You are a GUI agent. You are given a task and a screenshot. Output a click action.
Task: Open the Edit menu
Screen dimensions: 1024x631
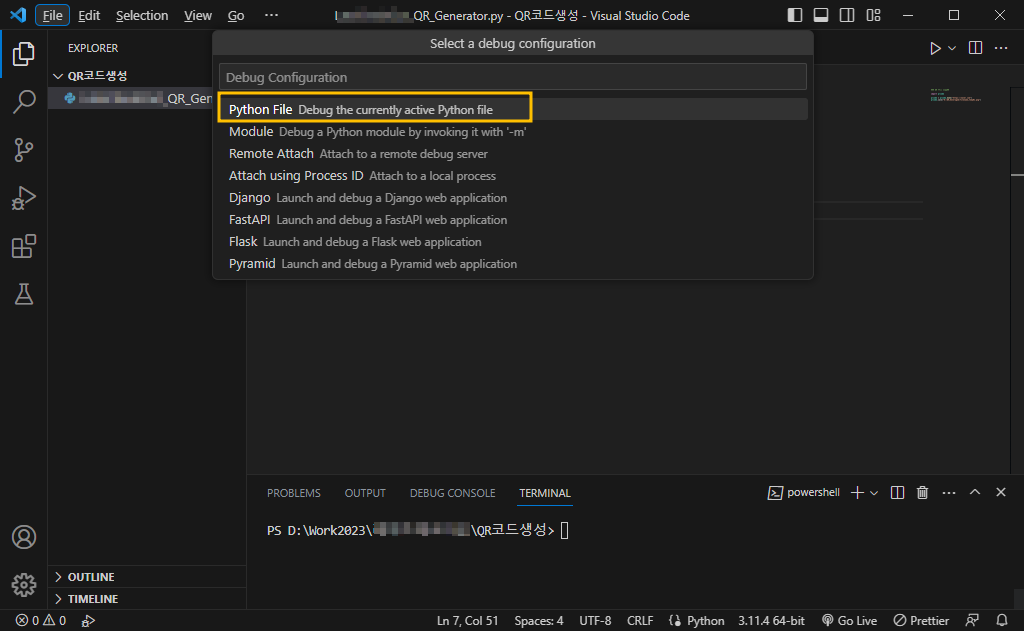tap(89, 15)
